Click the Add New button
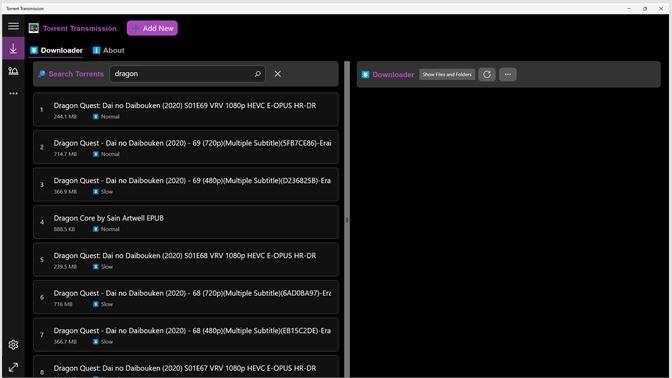Viewport: 672px width, 378px height. pos(152,28)
